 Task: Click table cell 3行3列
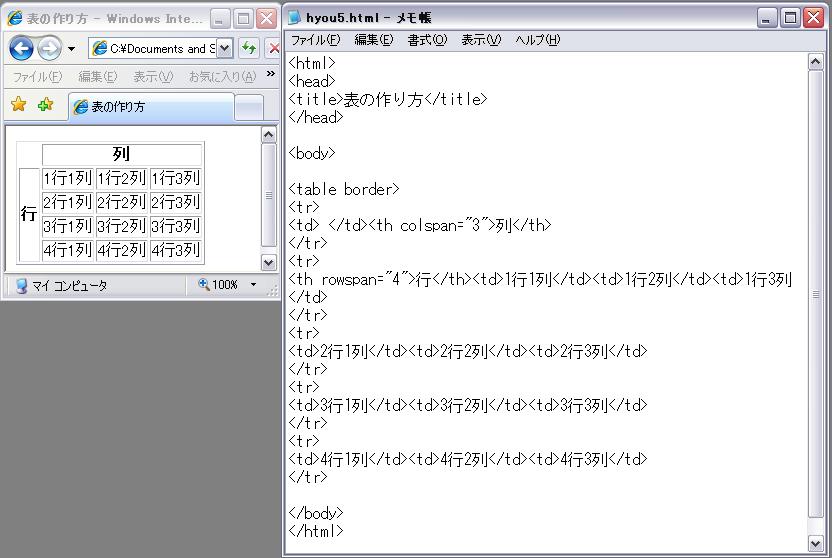[176, 226]
